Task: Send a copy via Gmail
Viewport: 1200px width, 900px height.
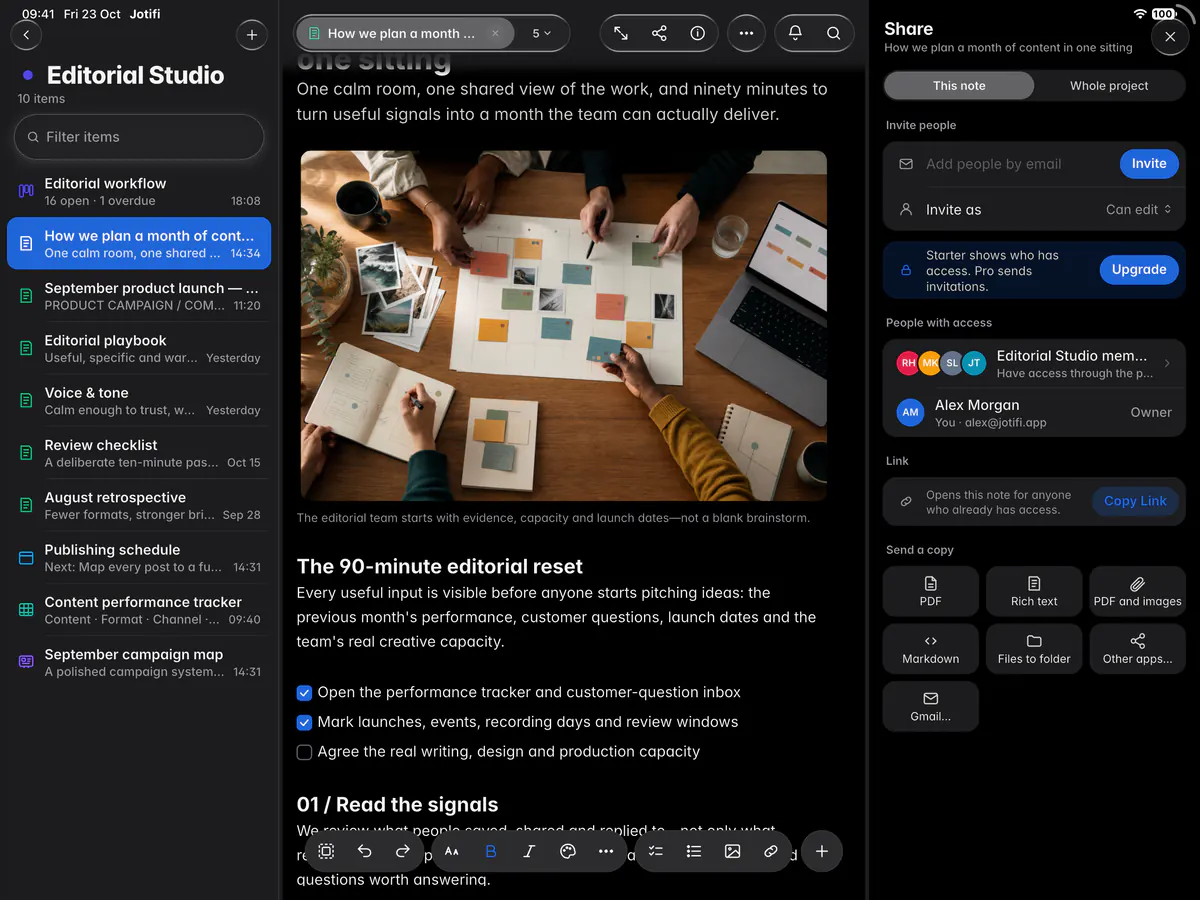Action: point(931,707)
